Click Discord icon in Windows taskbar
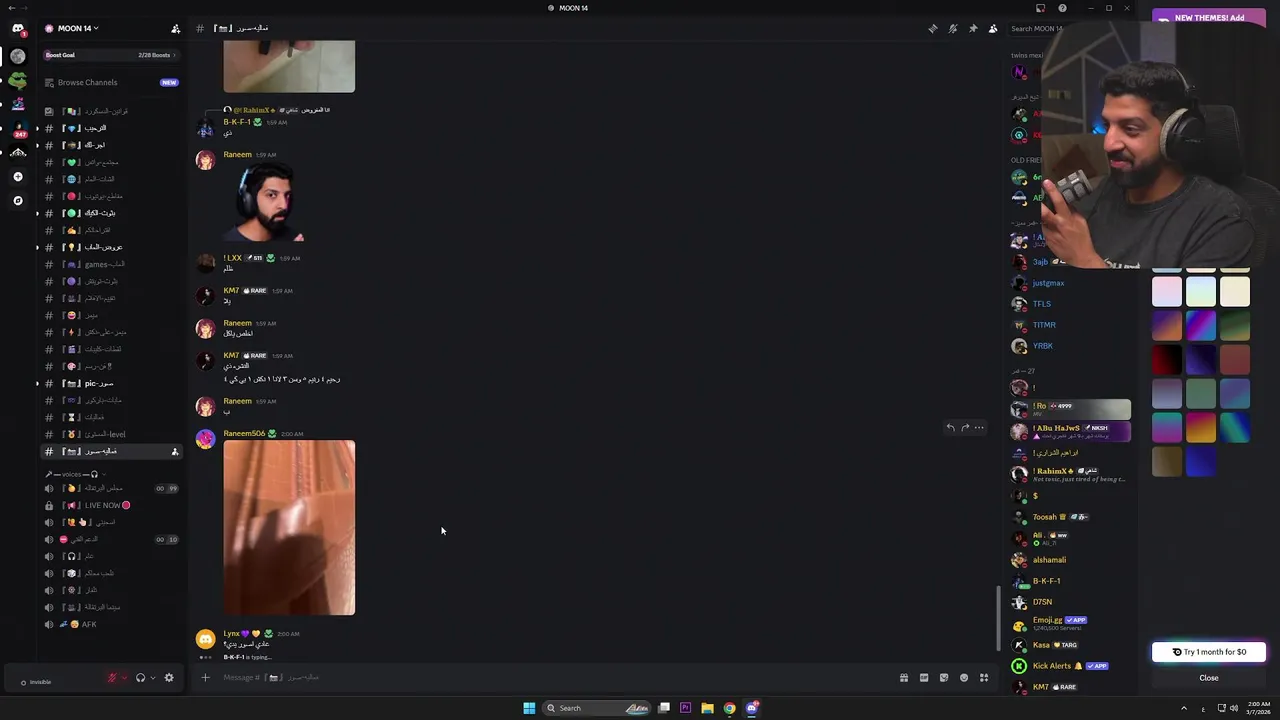 [x=752, y=708]
